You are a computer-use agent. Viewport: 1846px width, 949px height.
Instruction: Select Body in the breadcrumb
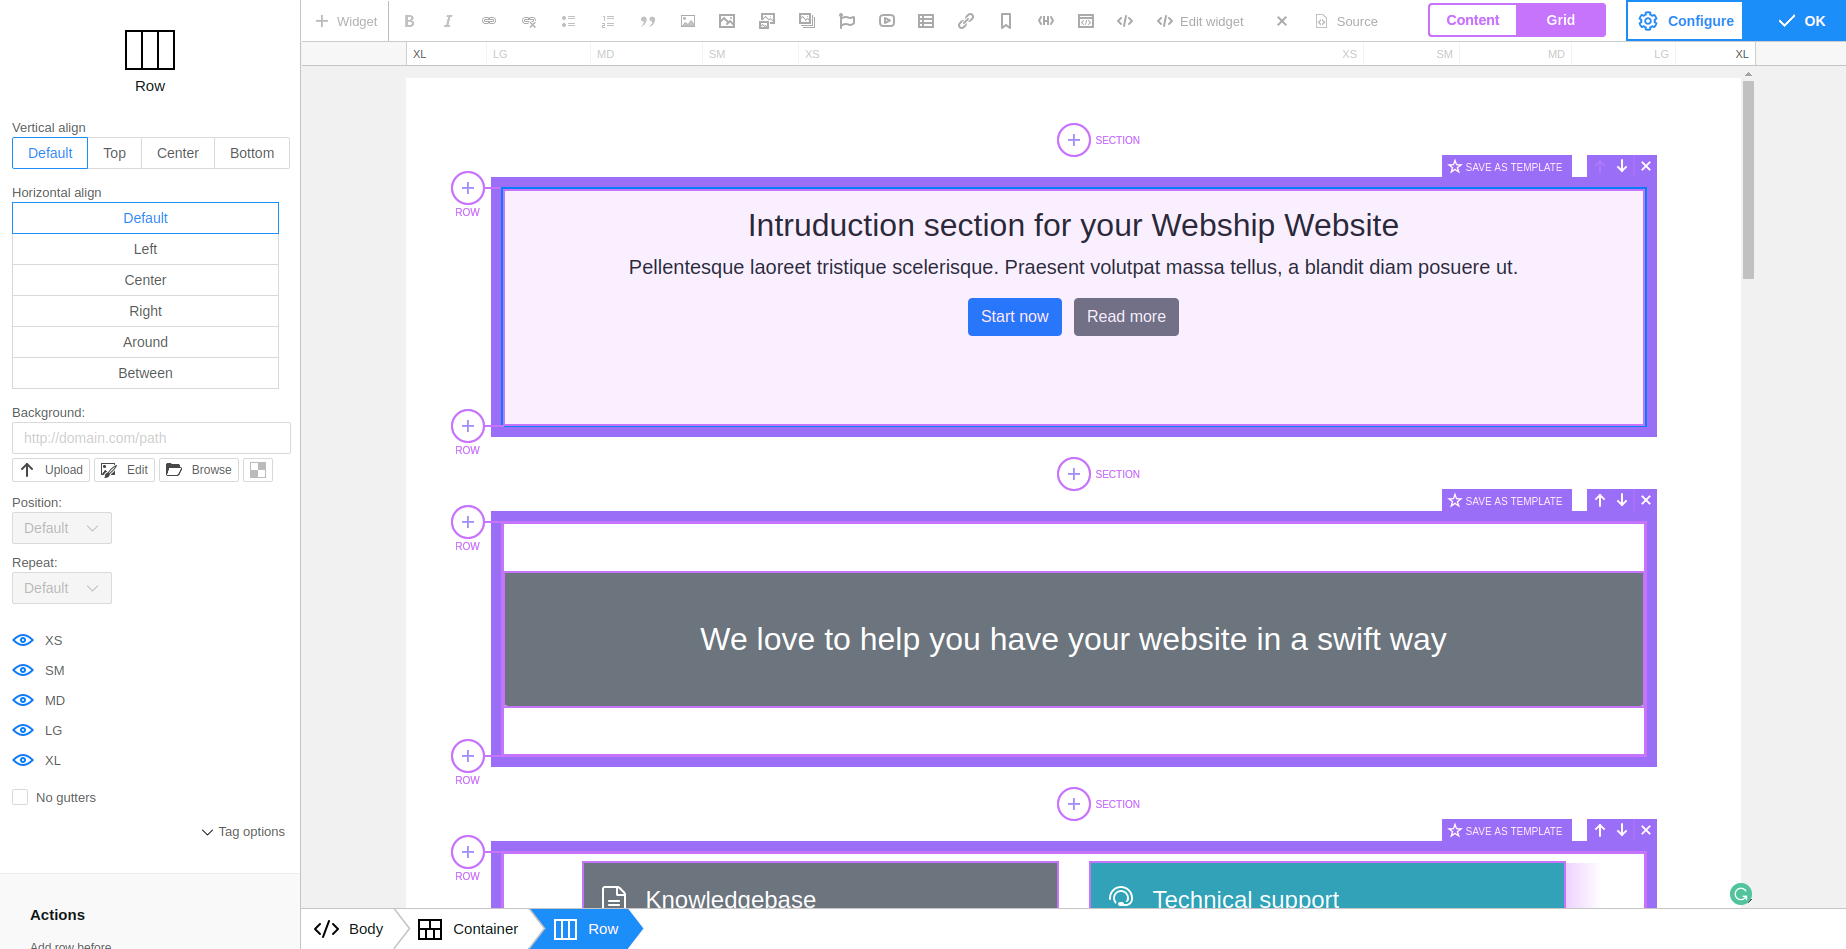click(x=349, y=929)
